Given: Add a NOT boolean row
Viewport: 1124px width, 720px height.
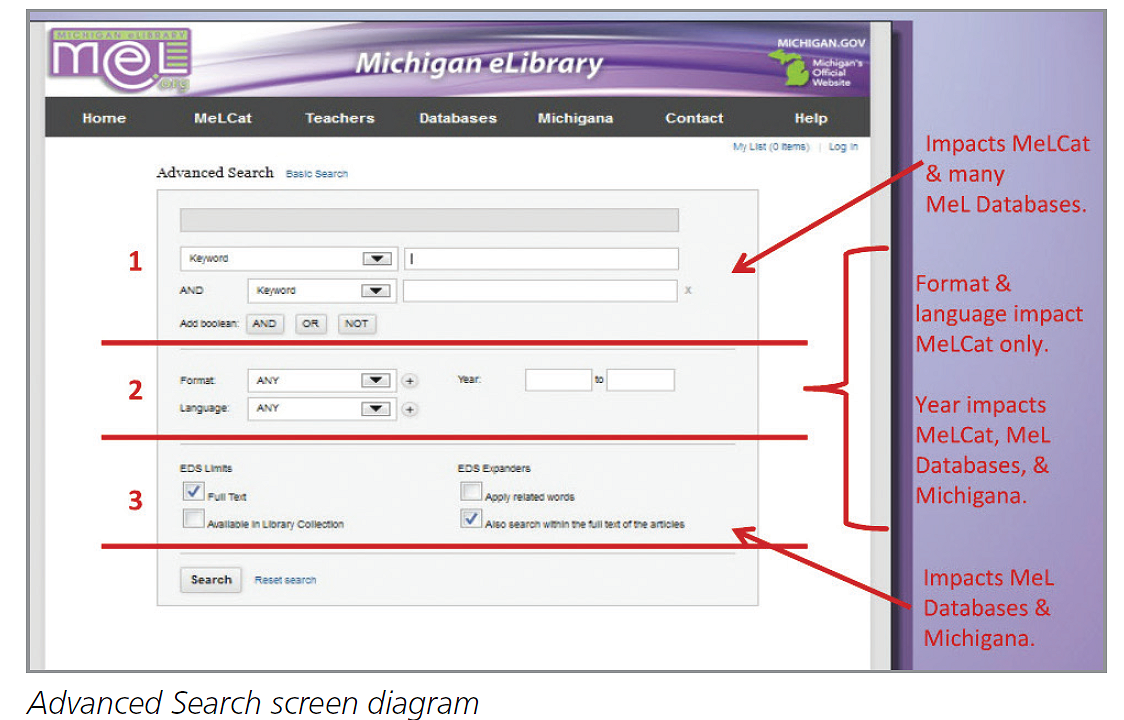Looking at the screenshot, I should 356,324.
